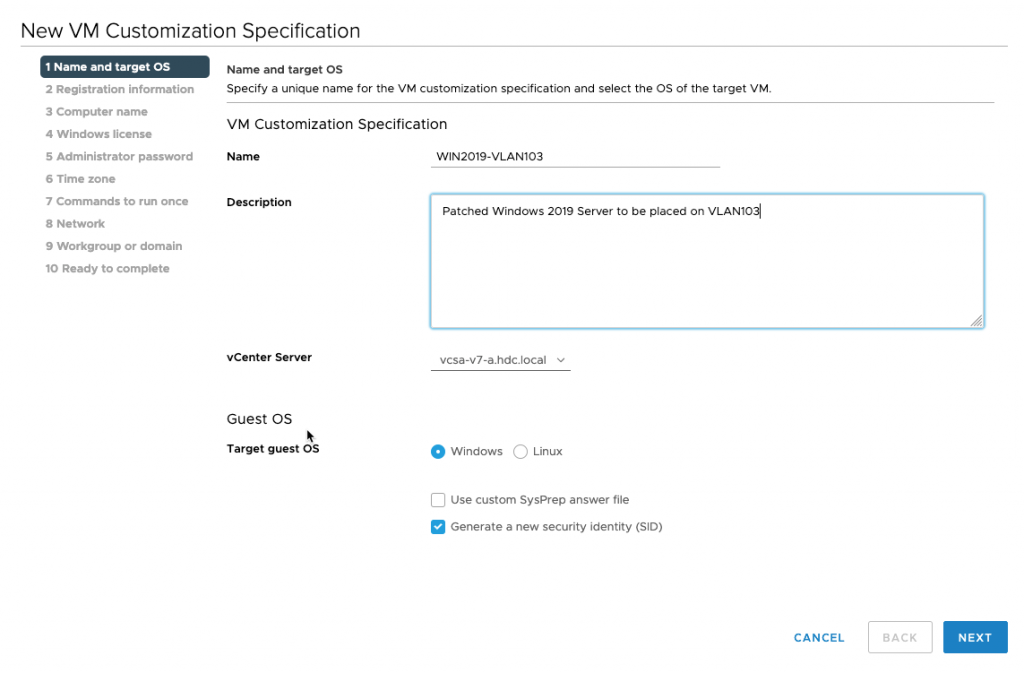Open the Ready to complete step
Viewport: 1024px width, 673px height.
107,268
